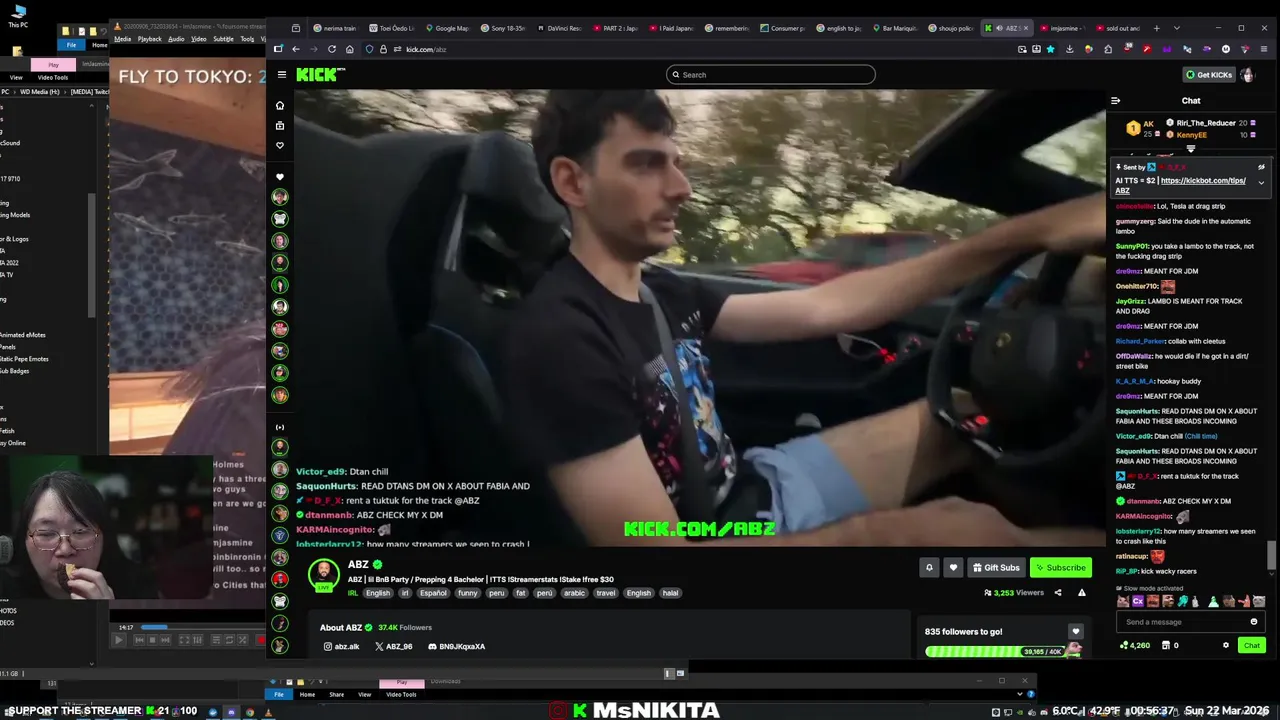Screen dimensions: 1280x720
Task: Switch to the Consumer browser tab
Action: [x=782, y=28]
